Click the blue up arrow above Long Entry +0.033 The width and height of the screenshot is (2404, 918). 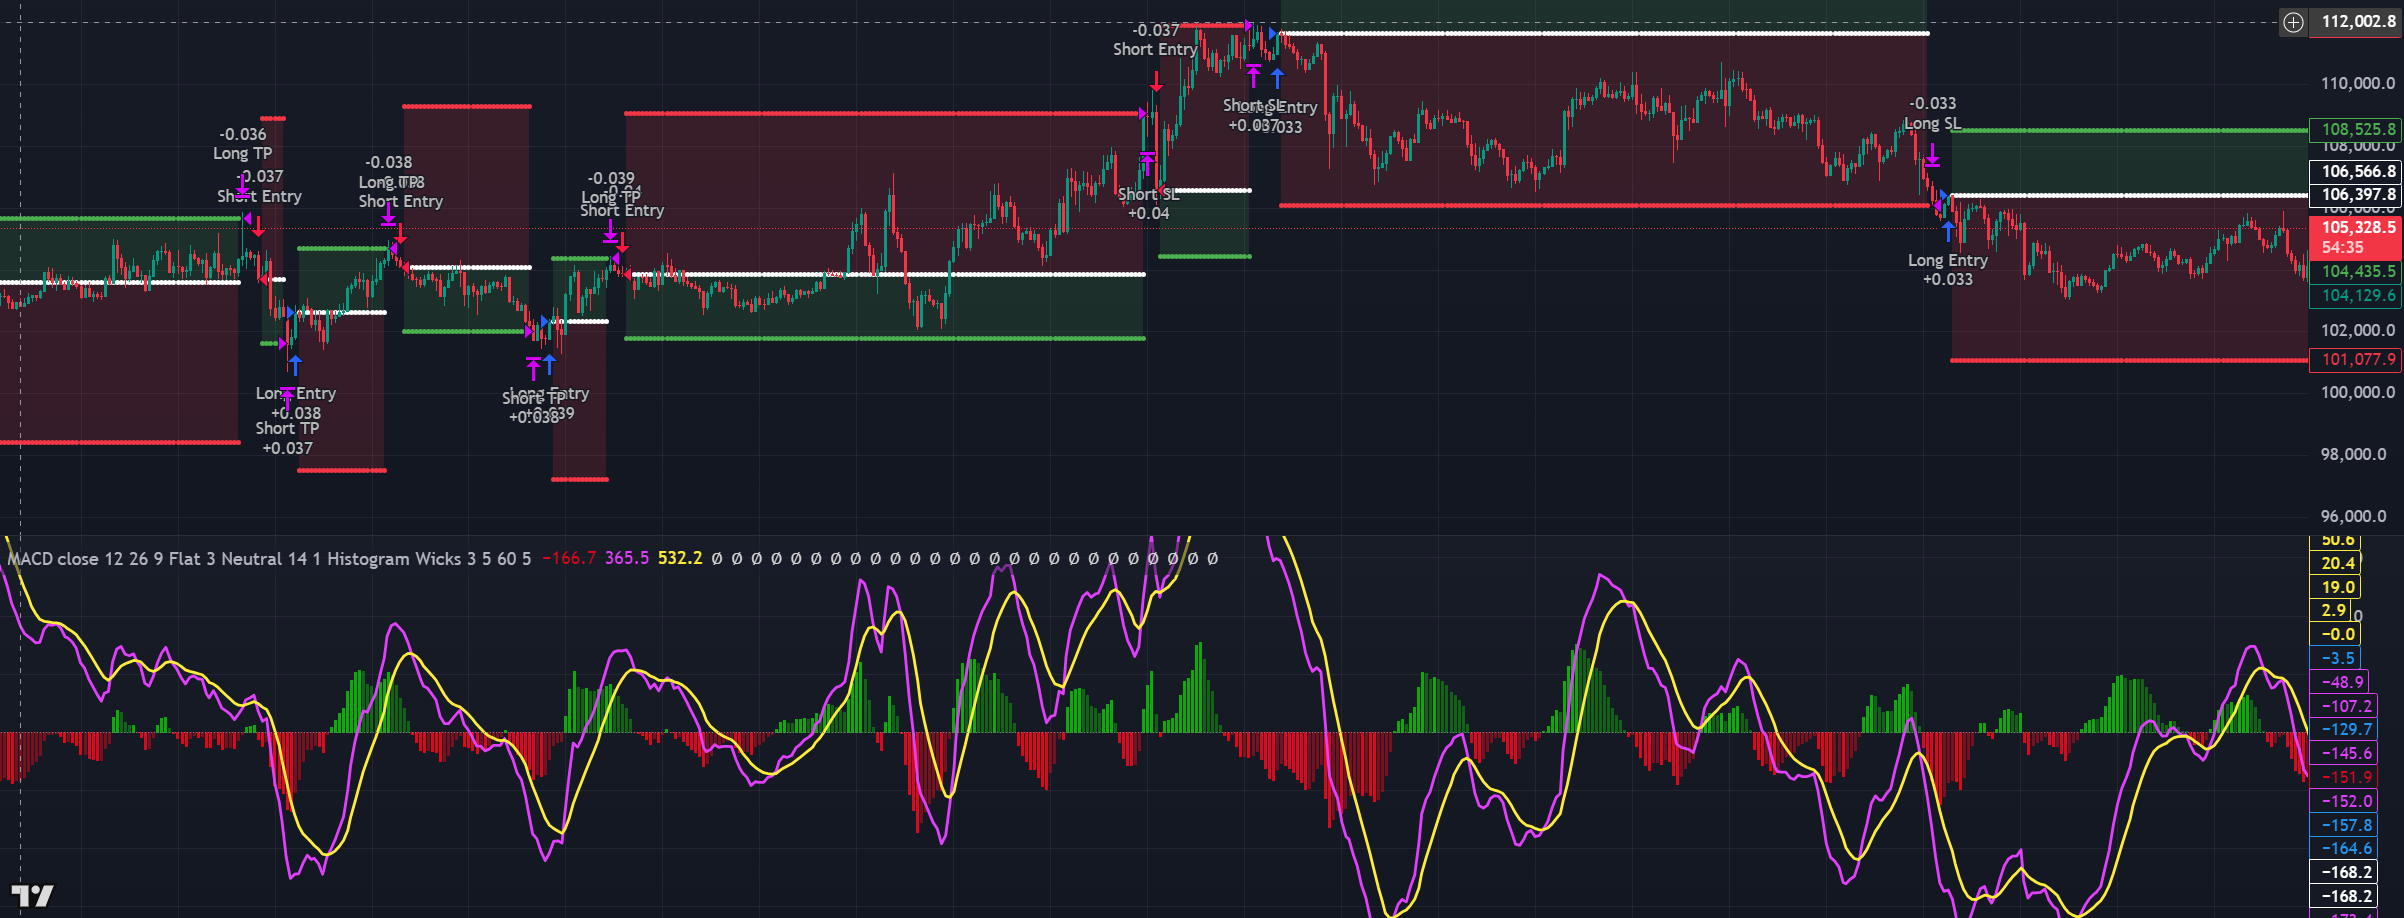[x=1948, y=231]
